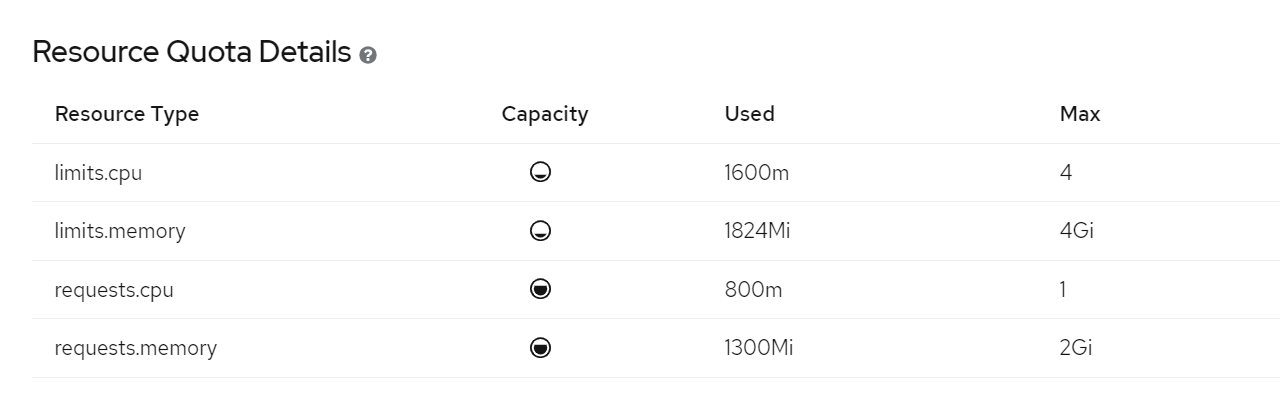Click the limits.cpu resource type cell
The width and height of the screenshot is (1280, 406).
(99, 173)
